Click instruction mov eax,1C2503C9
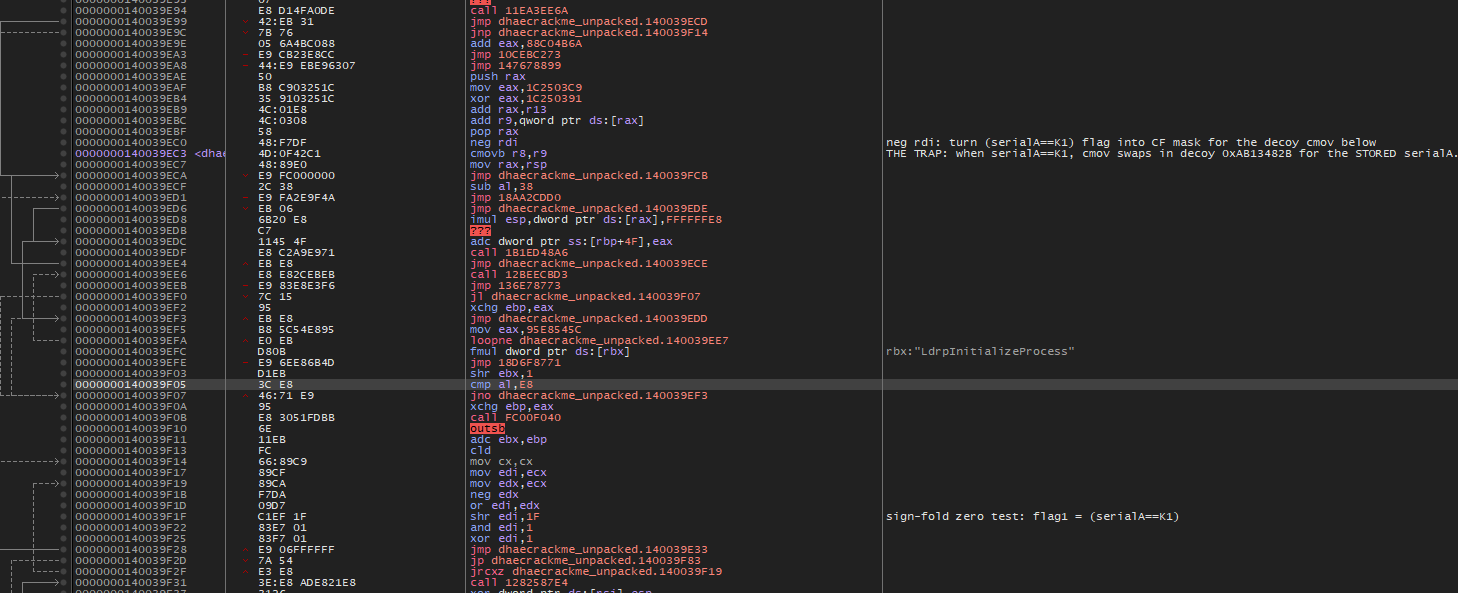This screenshot has height=593, width=1458. tap(526, 87)
